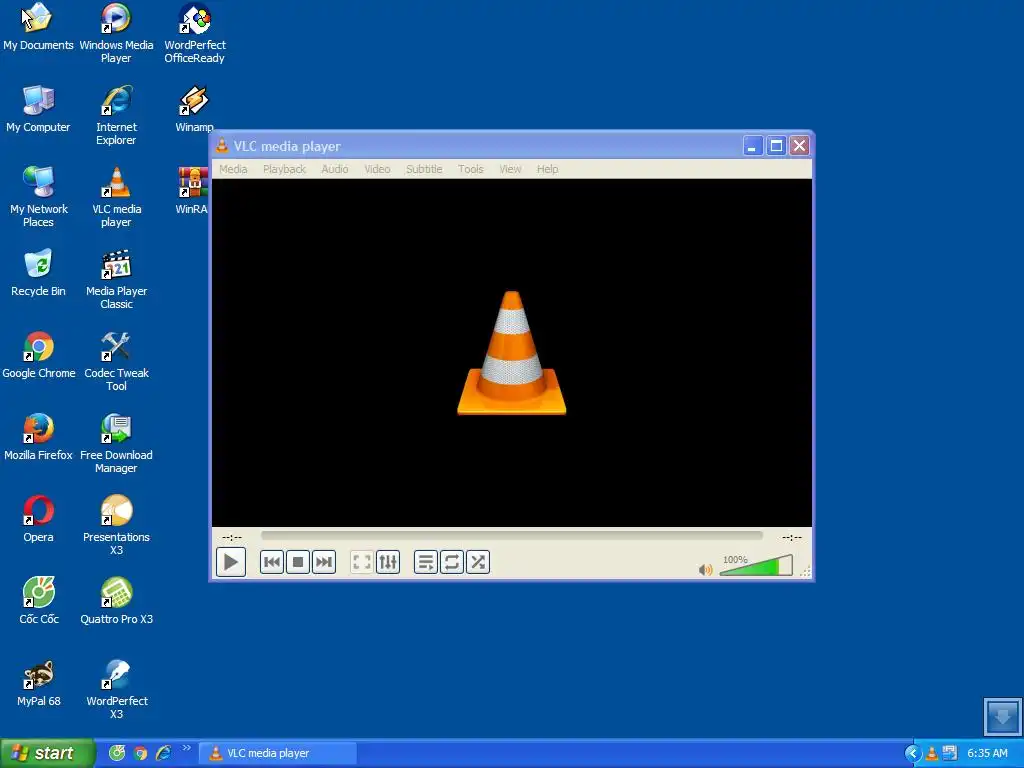Toggle random shuffle playback button
This screenshot has width=1024, height=768.
[477, 562]
